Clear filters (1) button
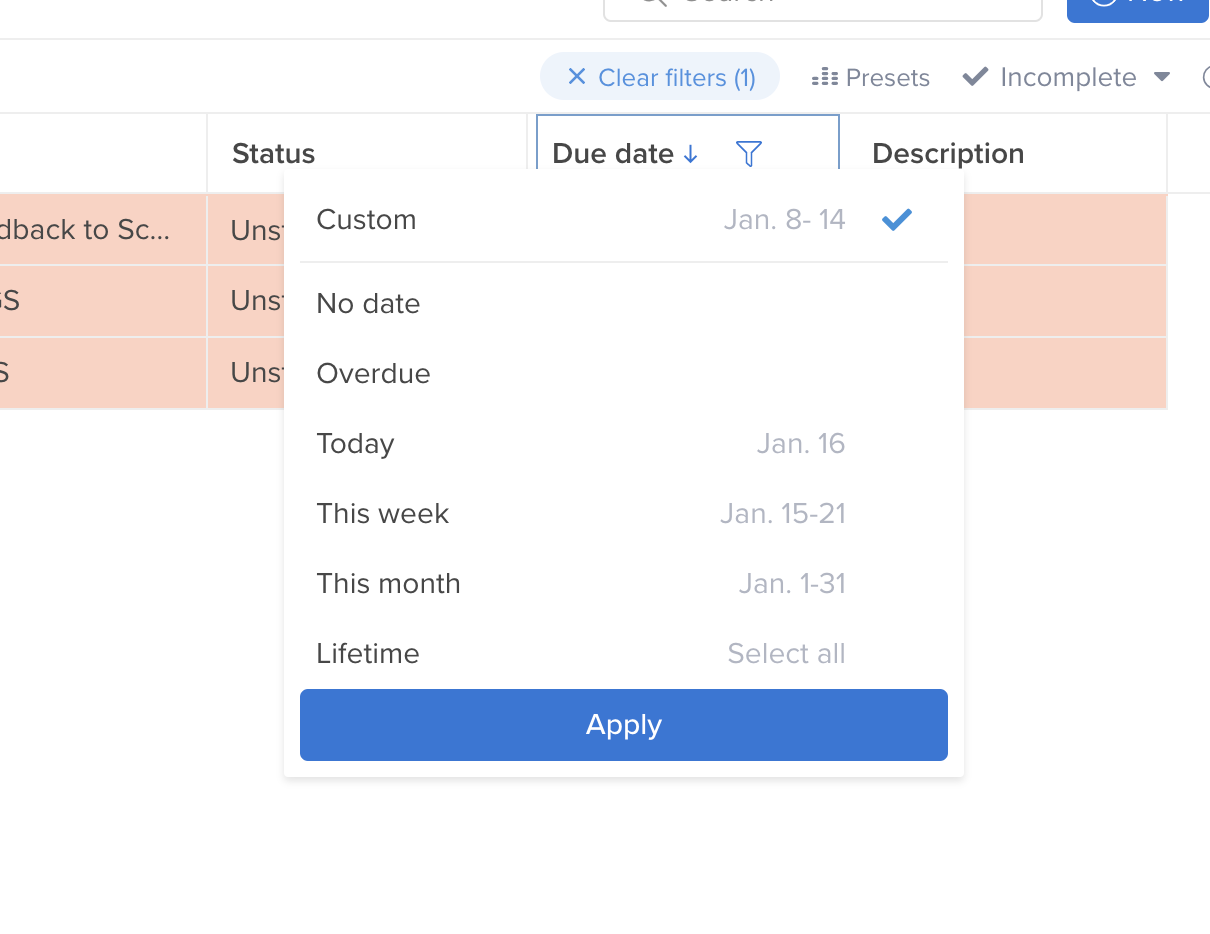Image resolution: width=1210 pixels, height=934 pixels. point(660,77)
